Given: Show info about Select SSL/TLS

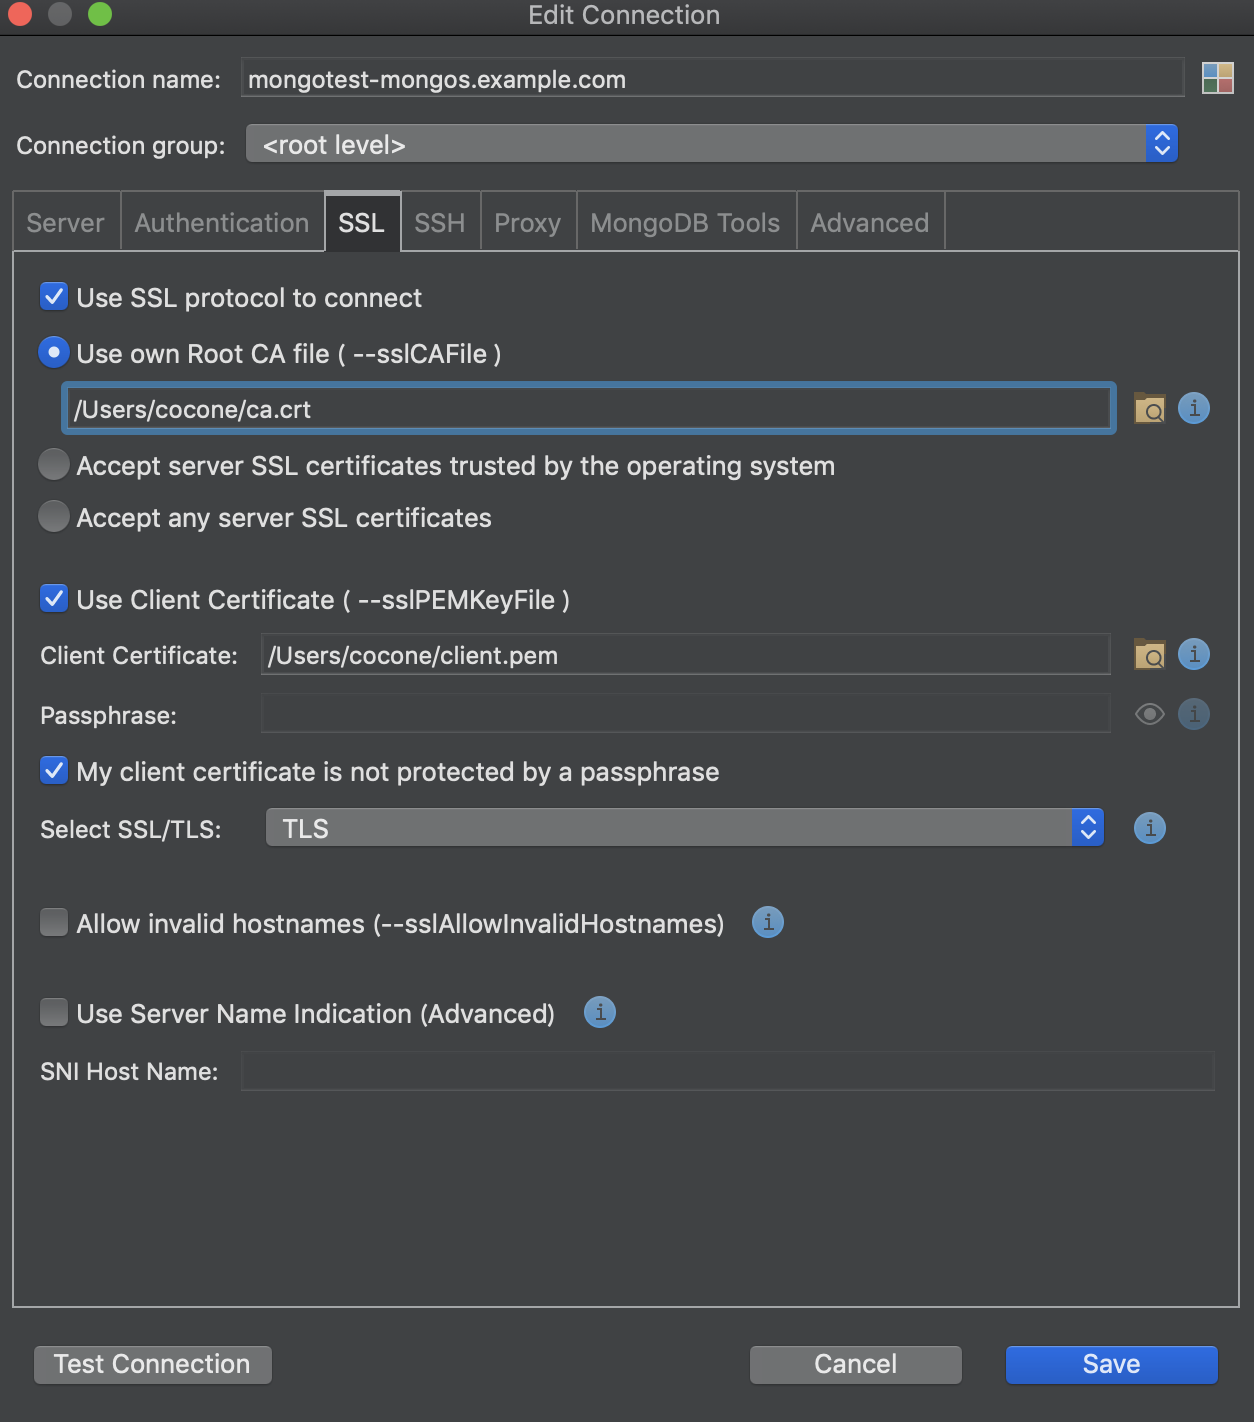Looking at the screenshot, I should (x=1150, y=828).
